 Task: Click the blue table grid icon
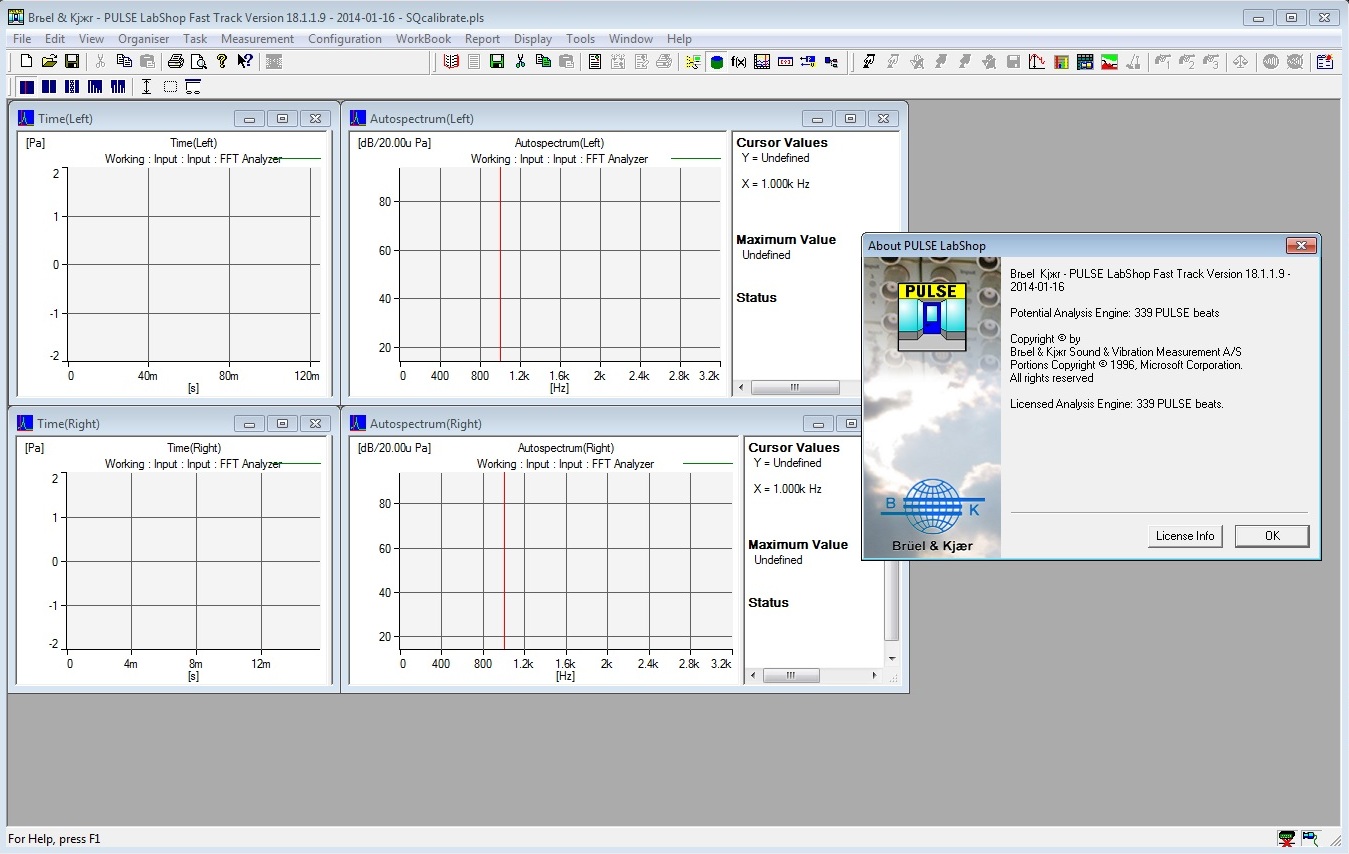click(x=1085, y=62)
